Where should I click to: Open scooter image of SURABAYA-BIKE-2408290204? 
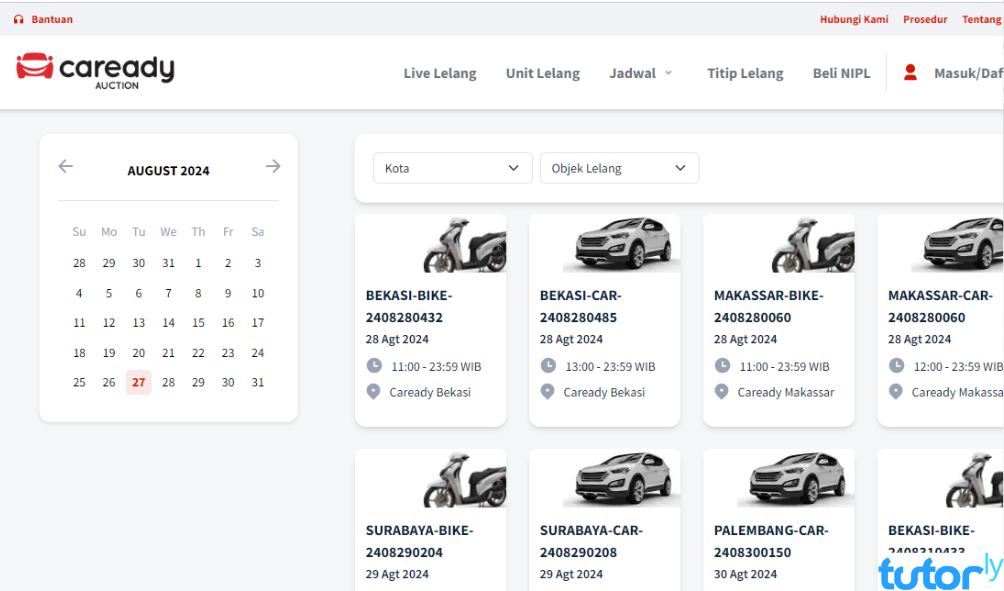click(x=464, y=480)
